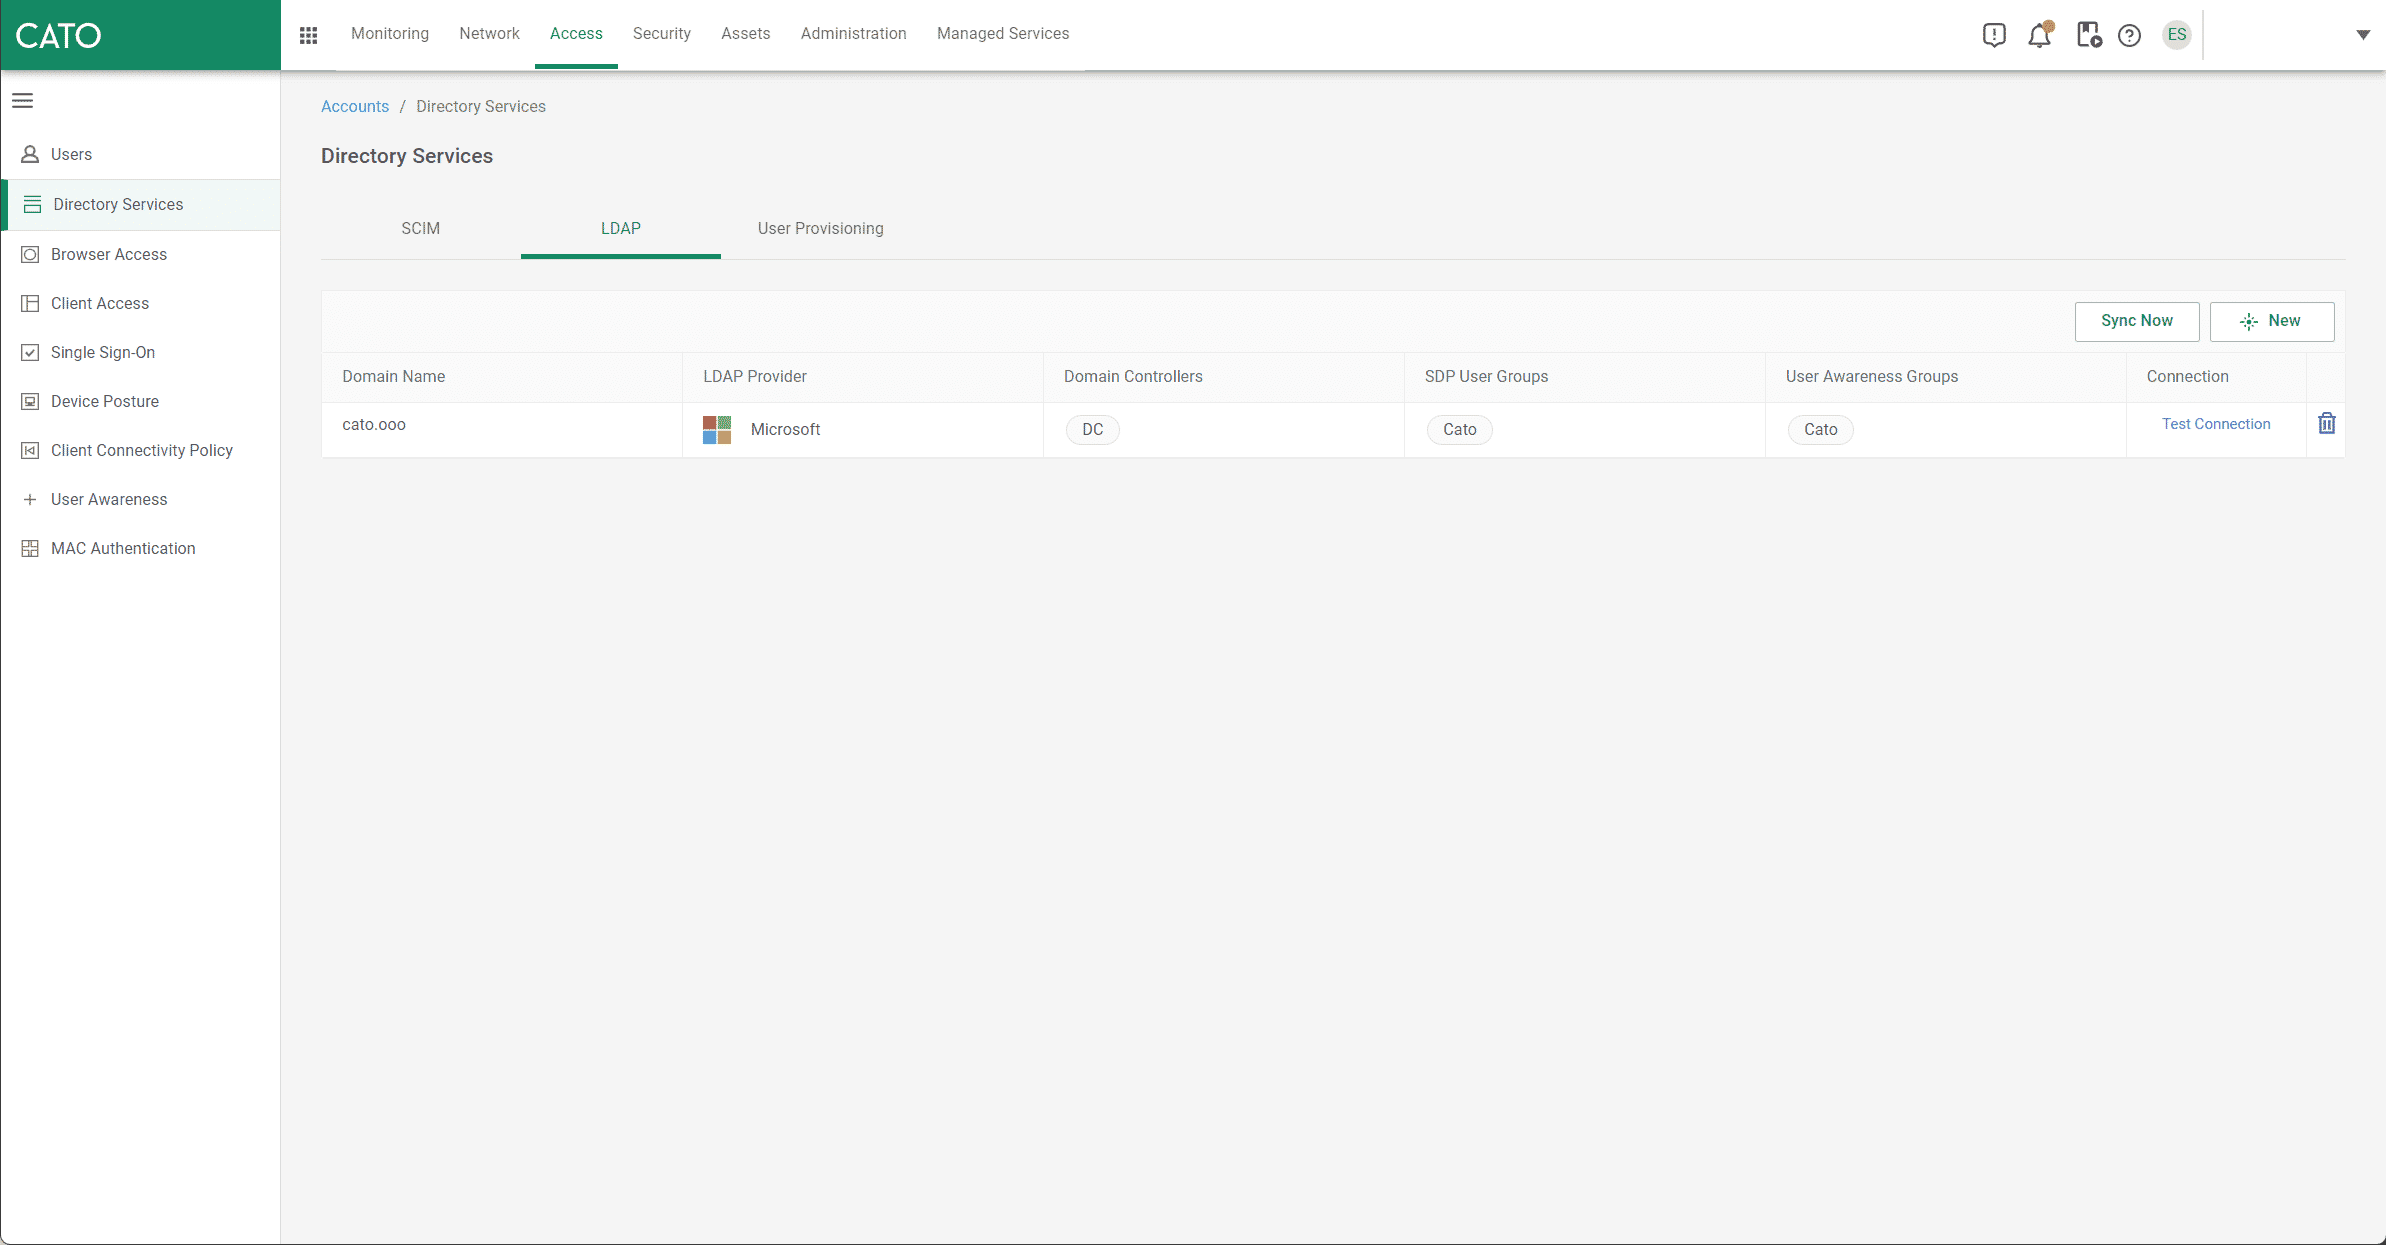2386x1245 pixels.
Task: Click the delete icon for cato.ooo entry
Action: 2328,423
